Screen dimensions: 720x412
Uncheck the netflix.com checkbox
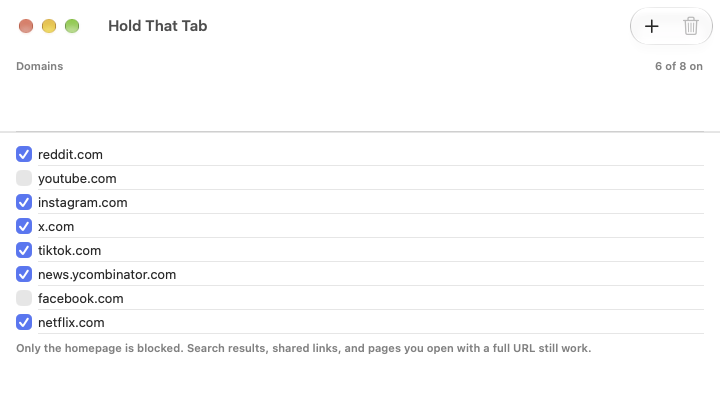(x=24, y=322)
